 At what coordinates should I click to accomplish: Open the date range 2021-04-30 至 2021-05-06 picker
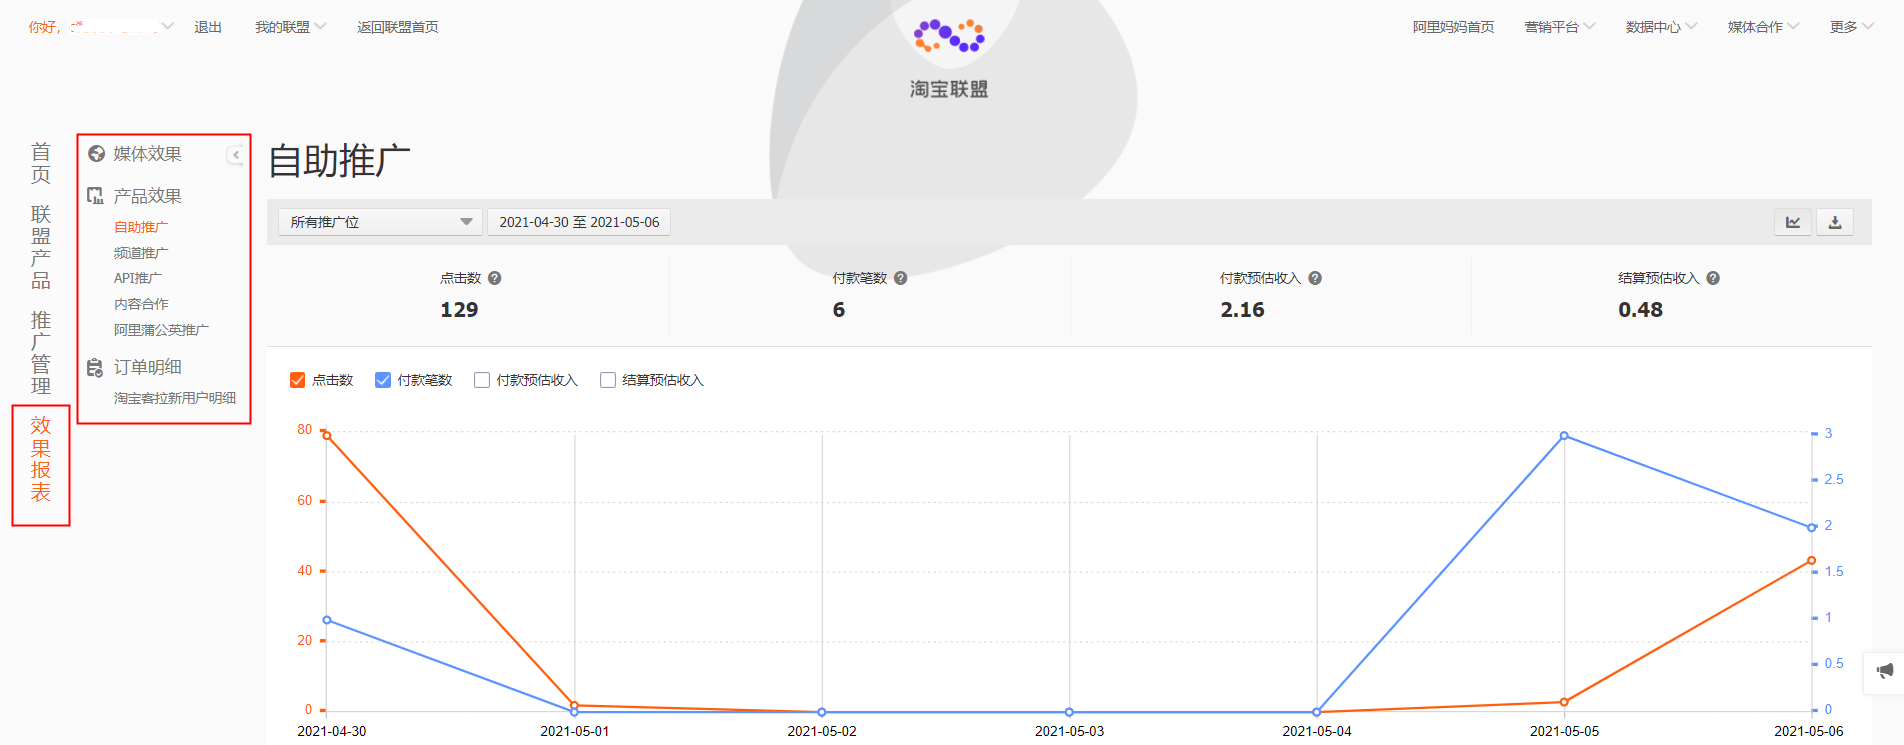click(x=579, y=222)
